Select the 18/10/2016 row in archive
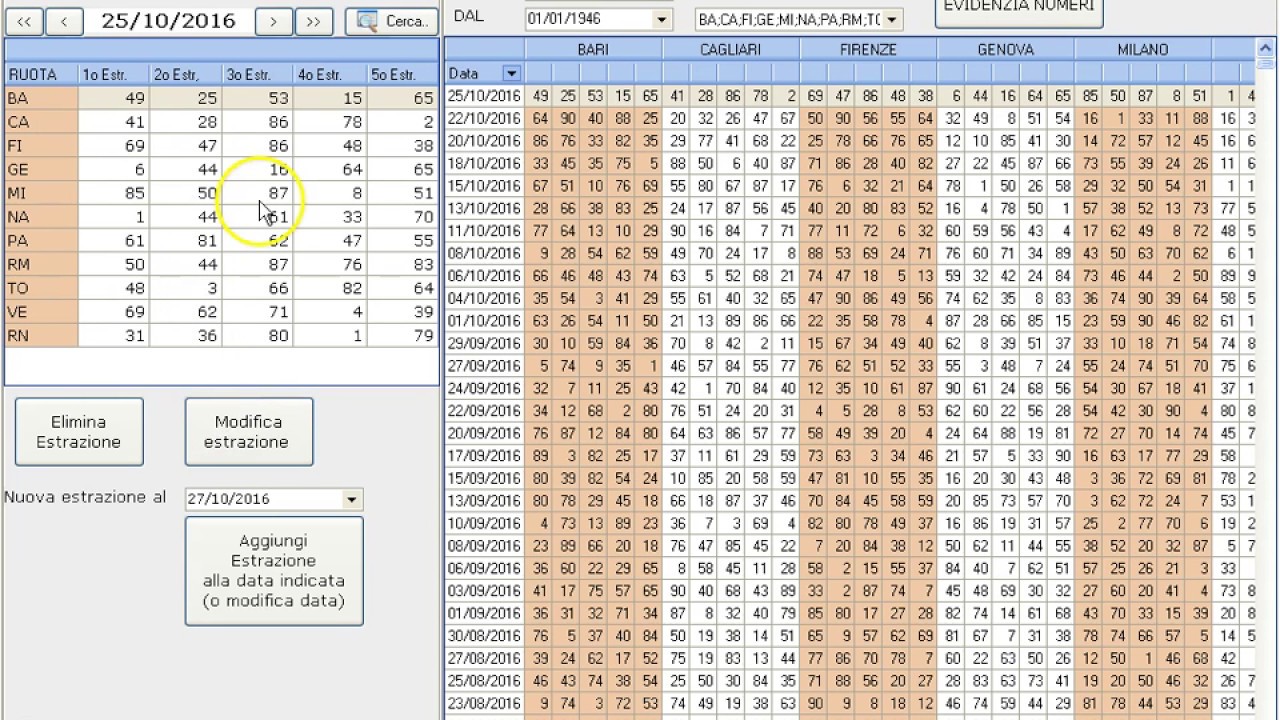1280x720 pixels. click(x=850, y=163)
